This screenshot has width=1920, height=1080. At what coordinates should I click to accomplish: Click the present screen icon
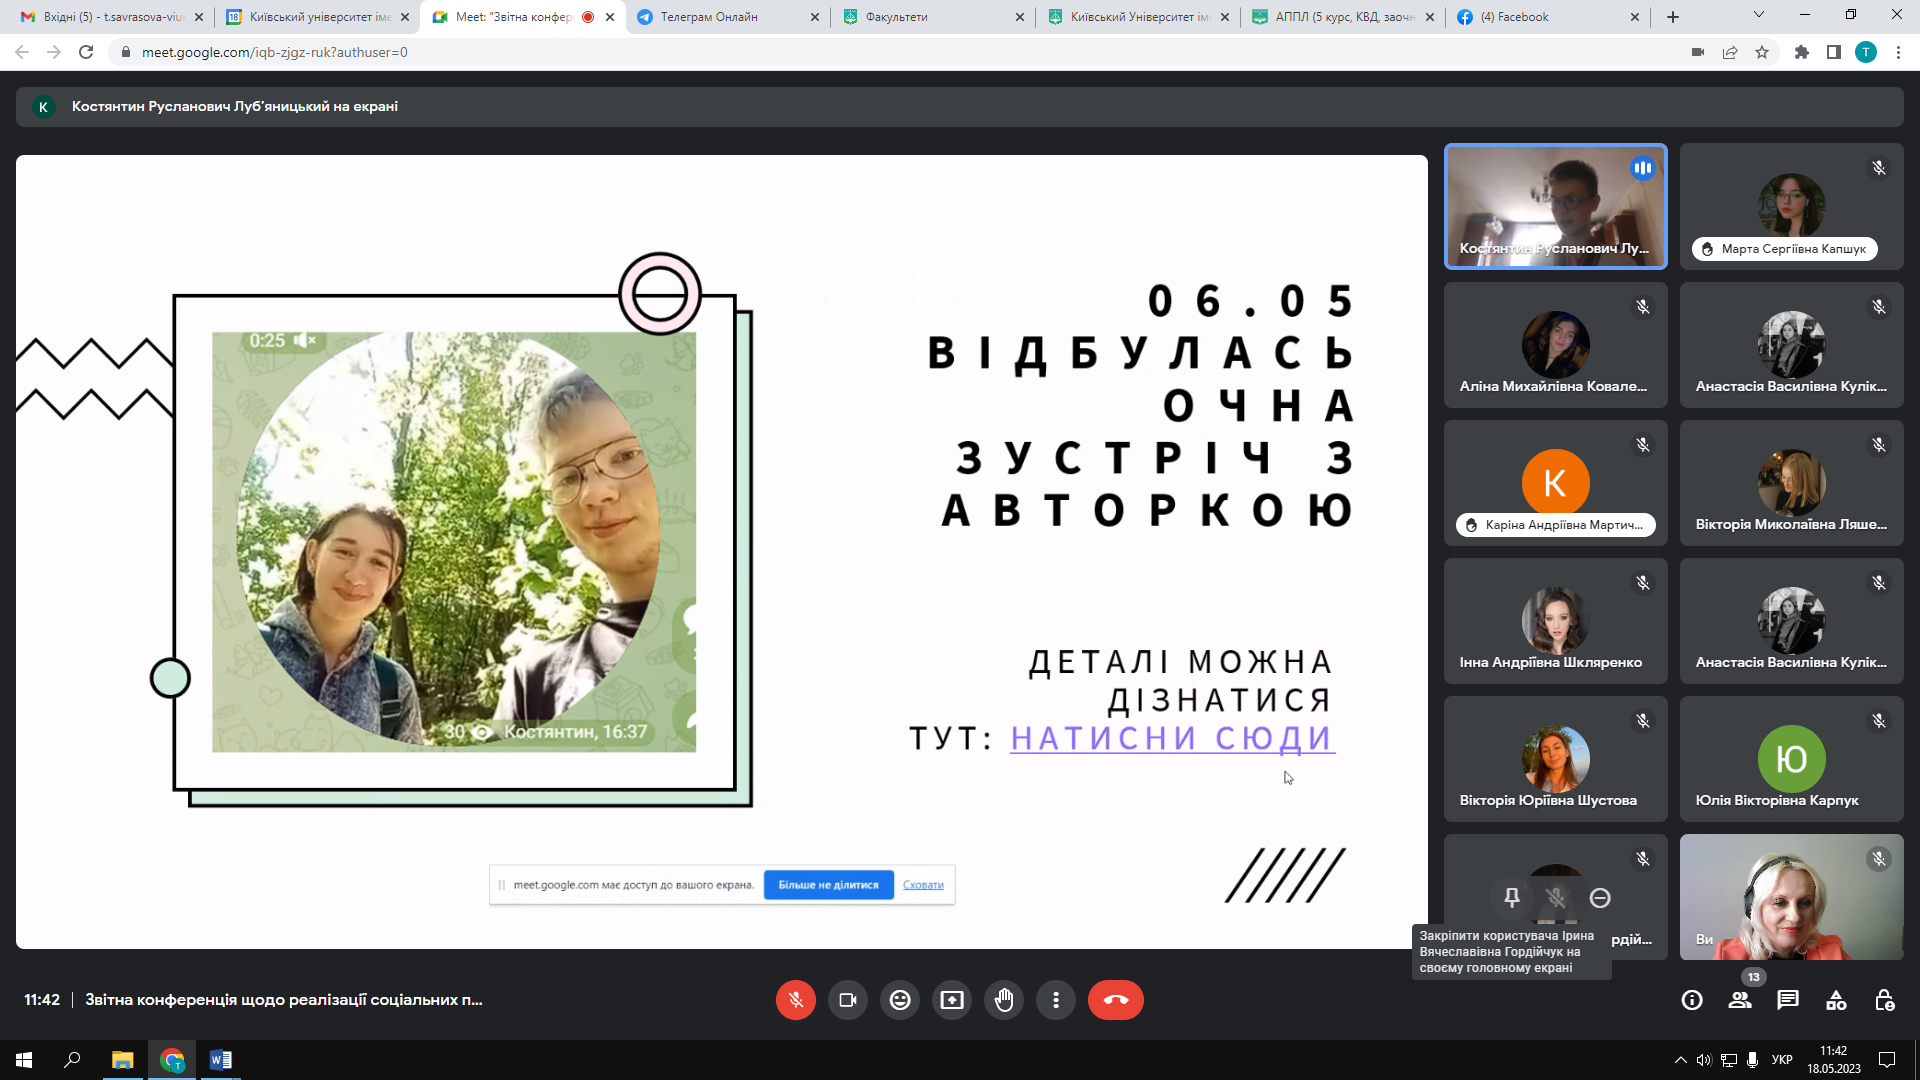[x=952, y=1000]
